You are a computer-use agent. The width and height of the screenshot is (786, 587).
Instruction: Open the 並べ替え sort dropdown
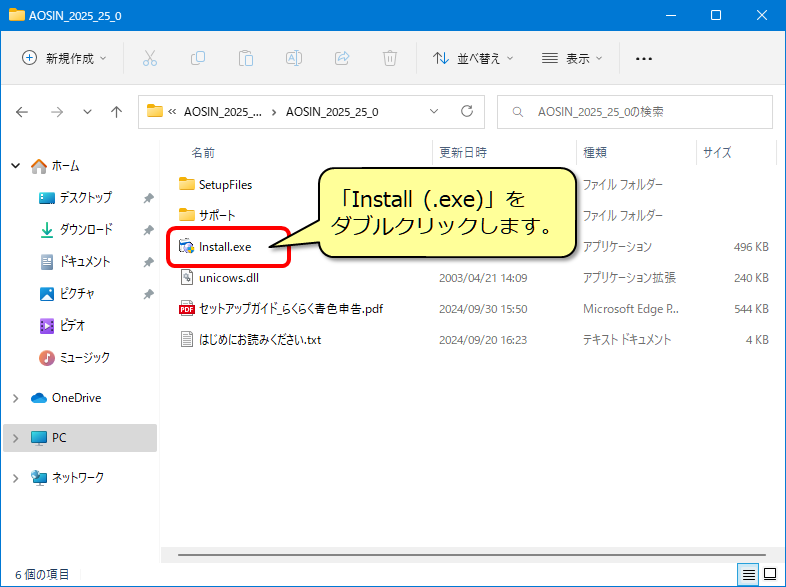click(x=473, y=58)
